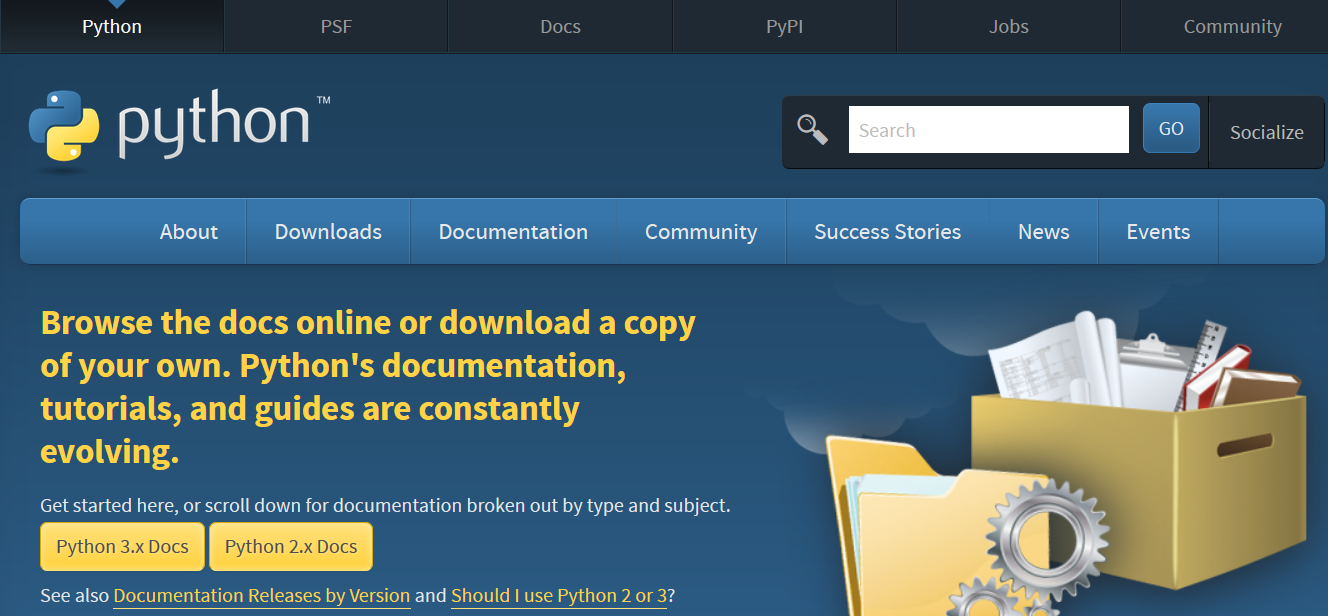
Task: Open the Python 2.x Docs button
Action: pos(291,547)
